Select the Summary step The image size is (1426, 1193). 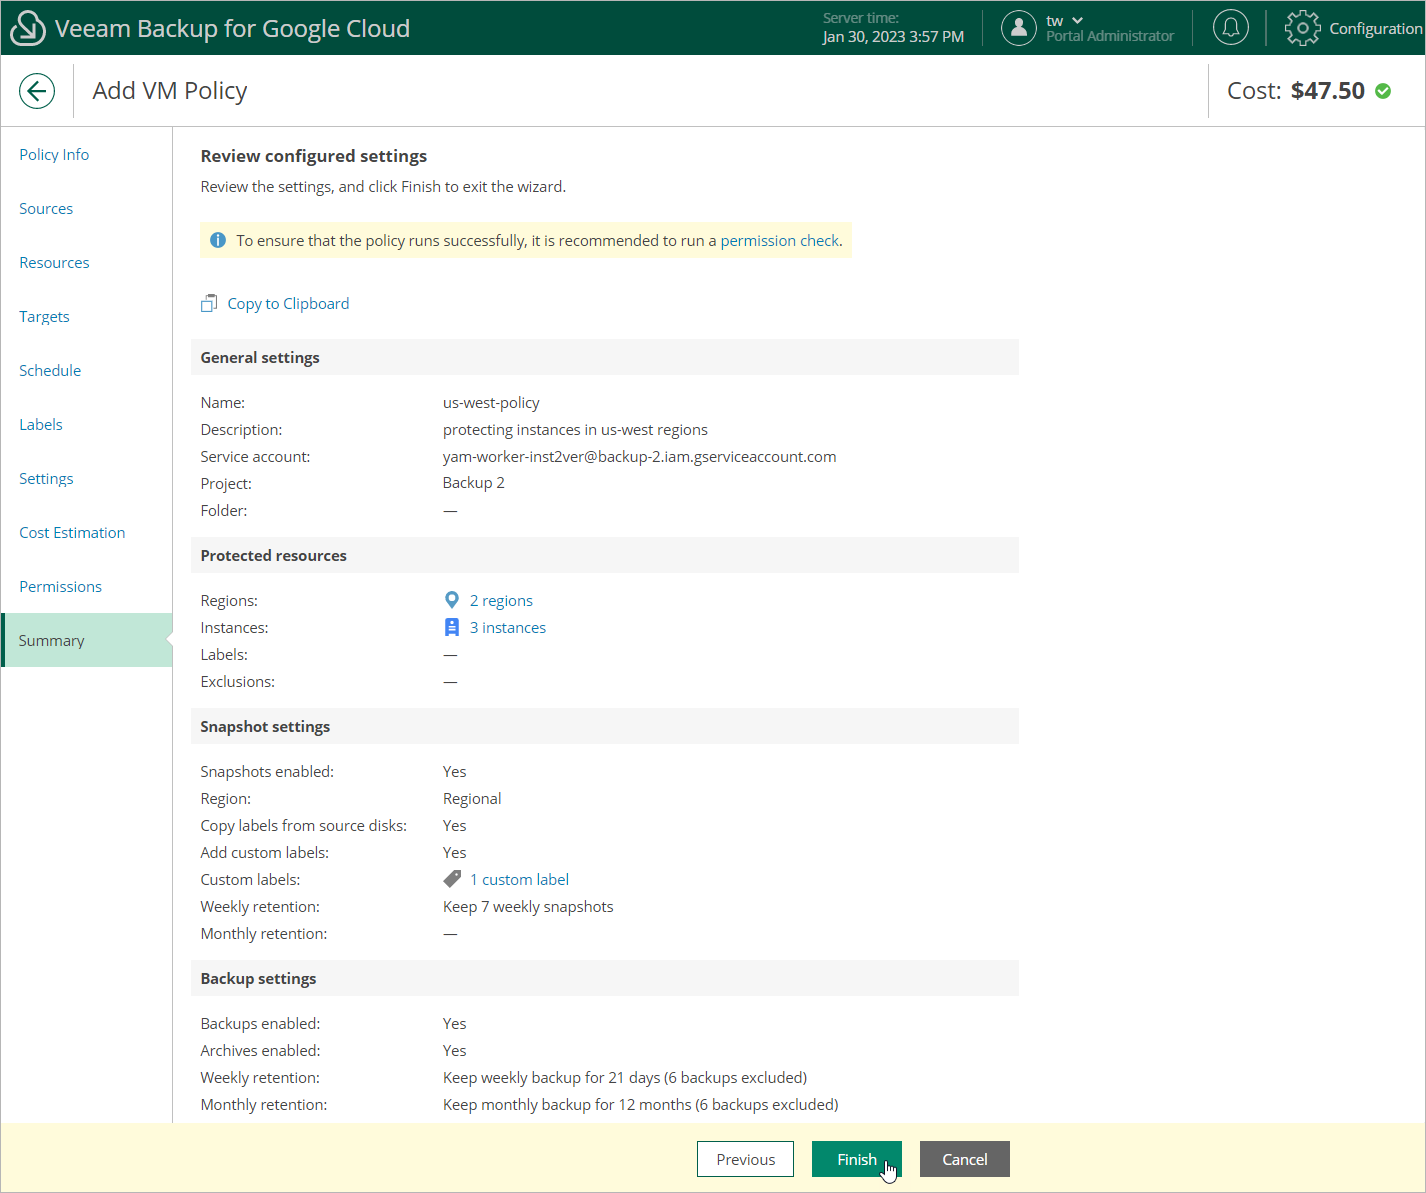tap(87, 640)
